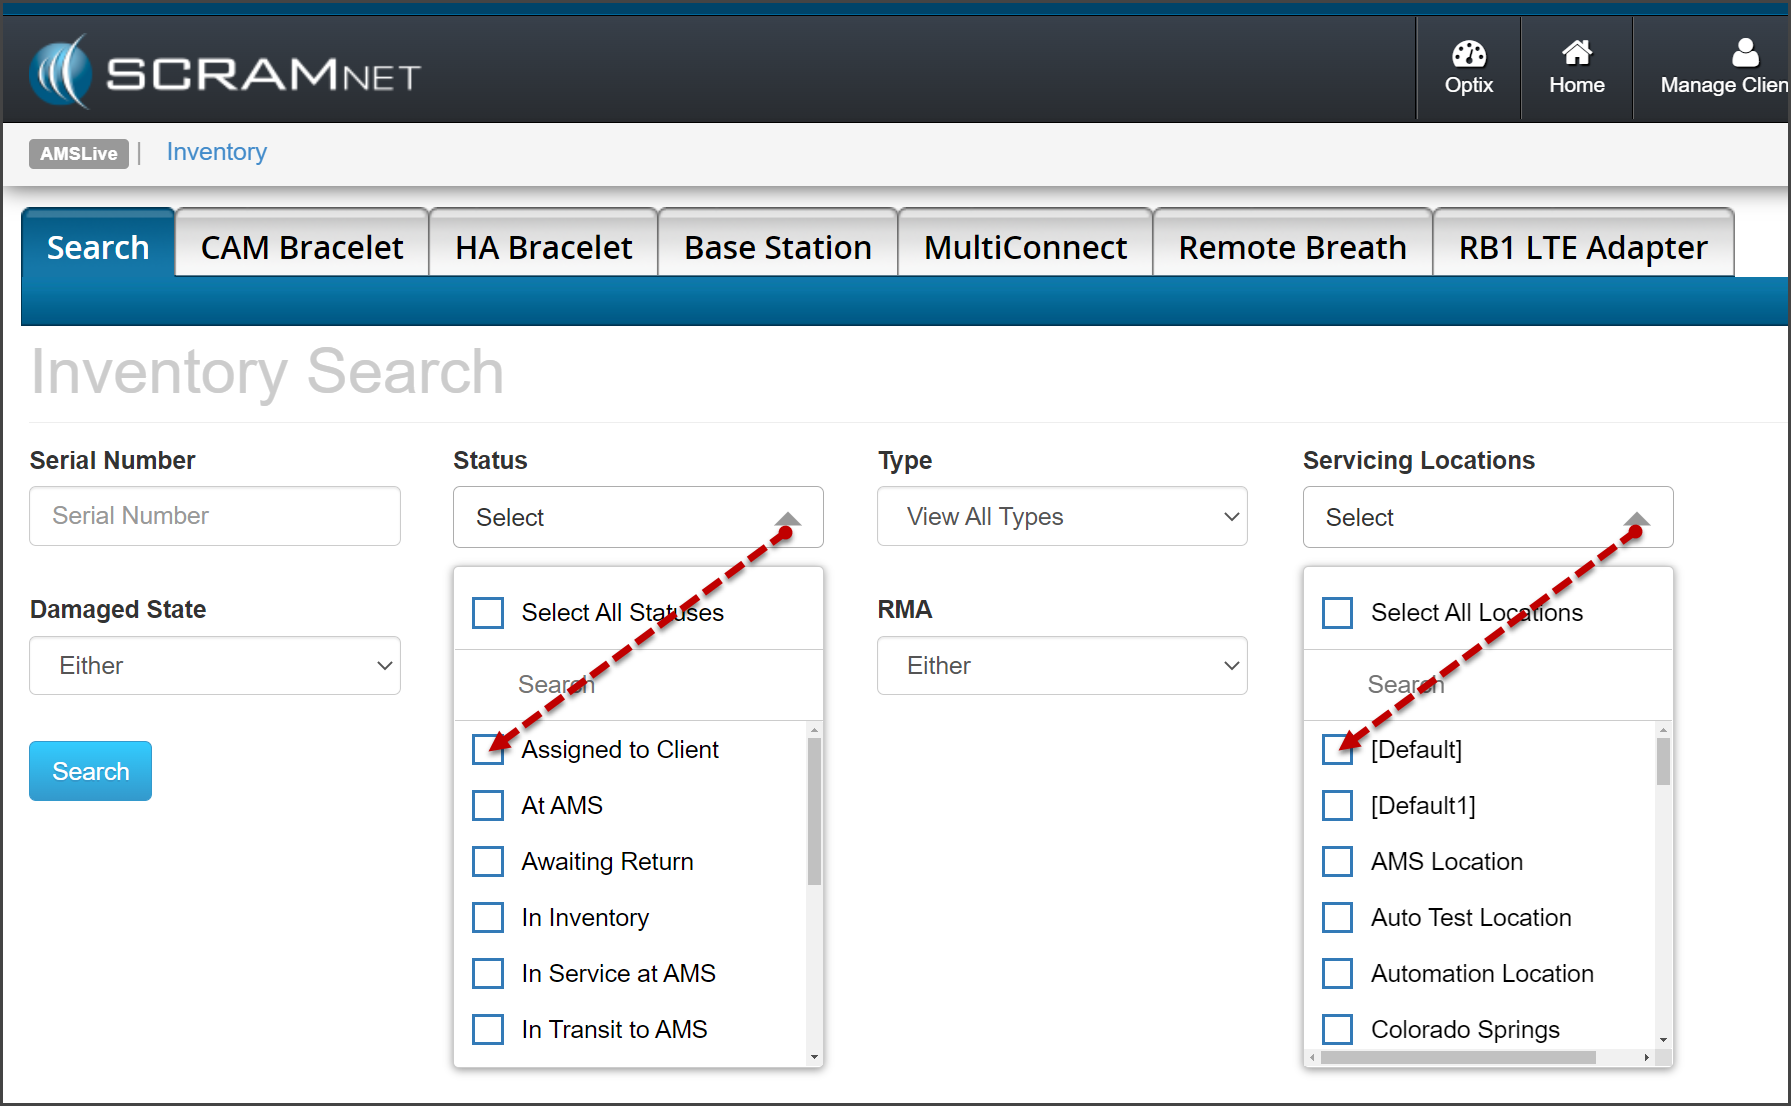Screen dimensions: 1791x1106
Task: Tick the Colorado Springs location checkbox
Action: (x=1337, y=1029)
